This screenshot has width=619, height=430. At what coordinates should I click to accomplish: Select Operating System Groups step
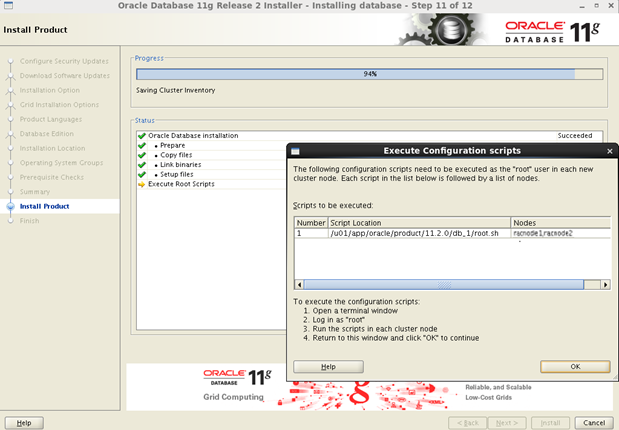click(61, 163)
